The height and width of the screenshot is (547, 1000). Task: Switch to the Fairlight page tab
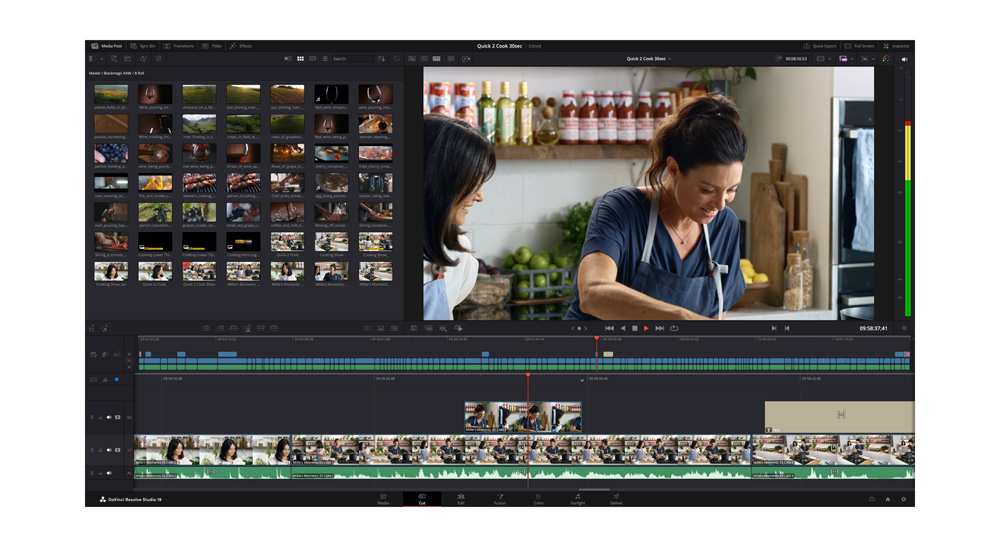click(x=577, y=498)
